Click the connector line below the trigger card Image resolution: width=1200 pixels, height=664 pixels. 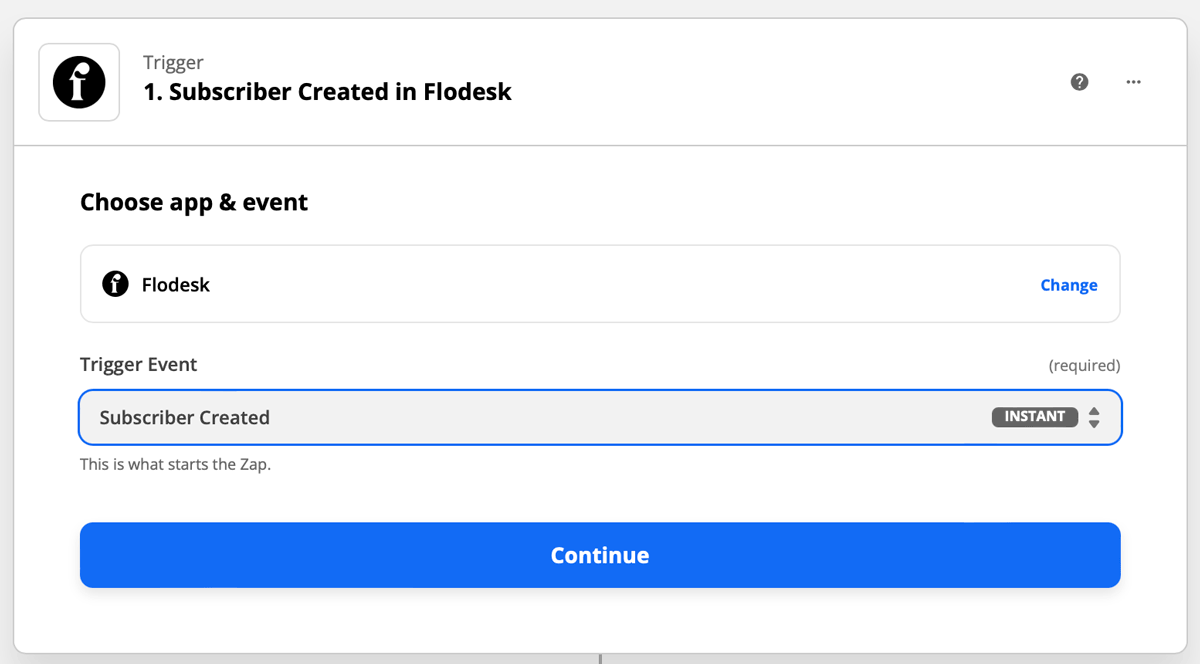(x=600, y=659)
